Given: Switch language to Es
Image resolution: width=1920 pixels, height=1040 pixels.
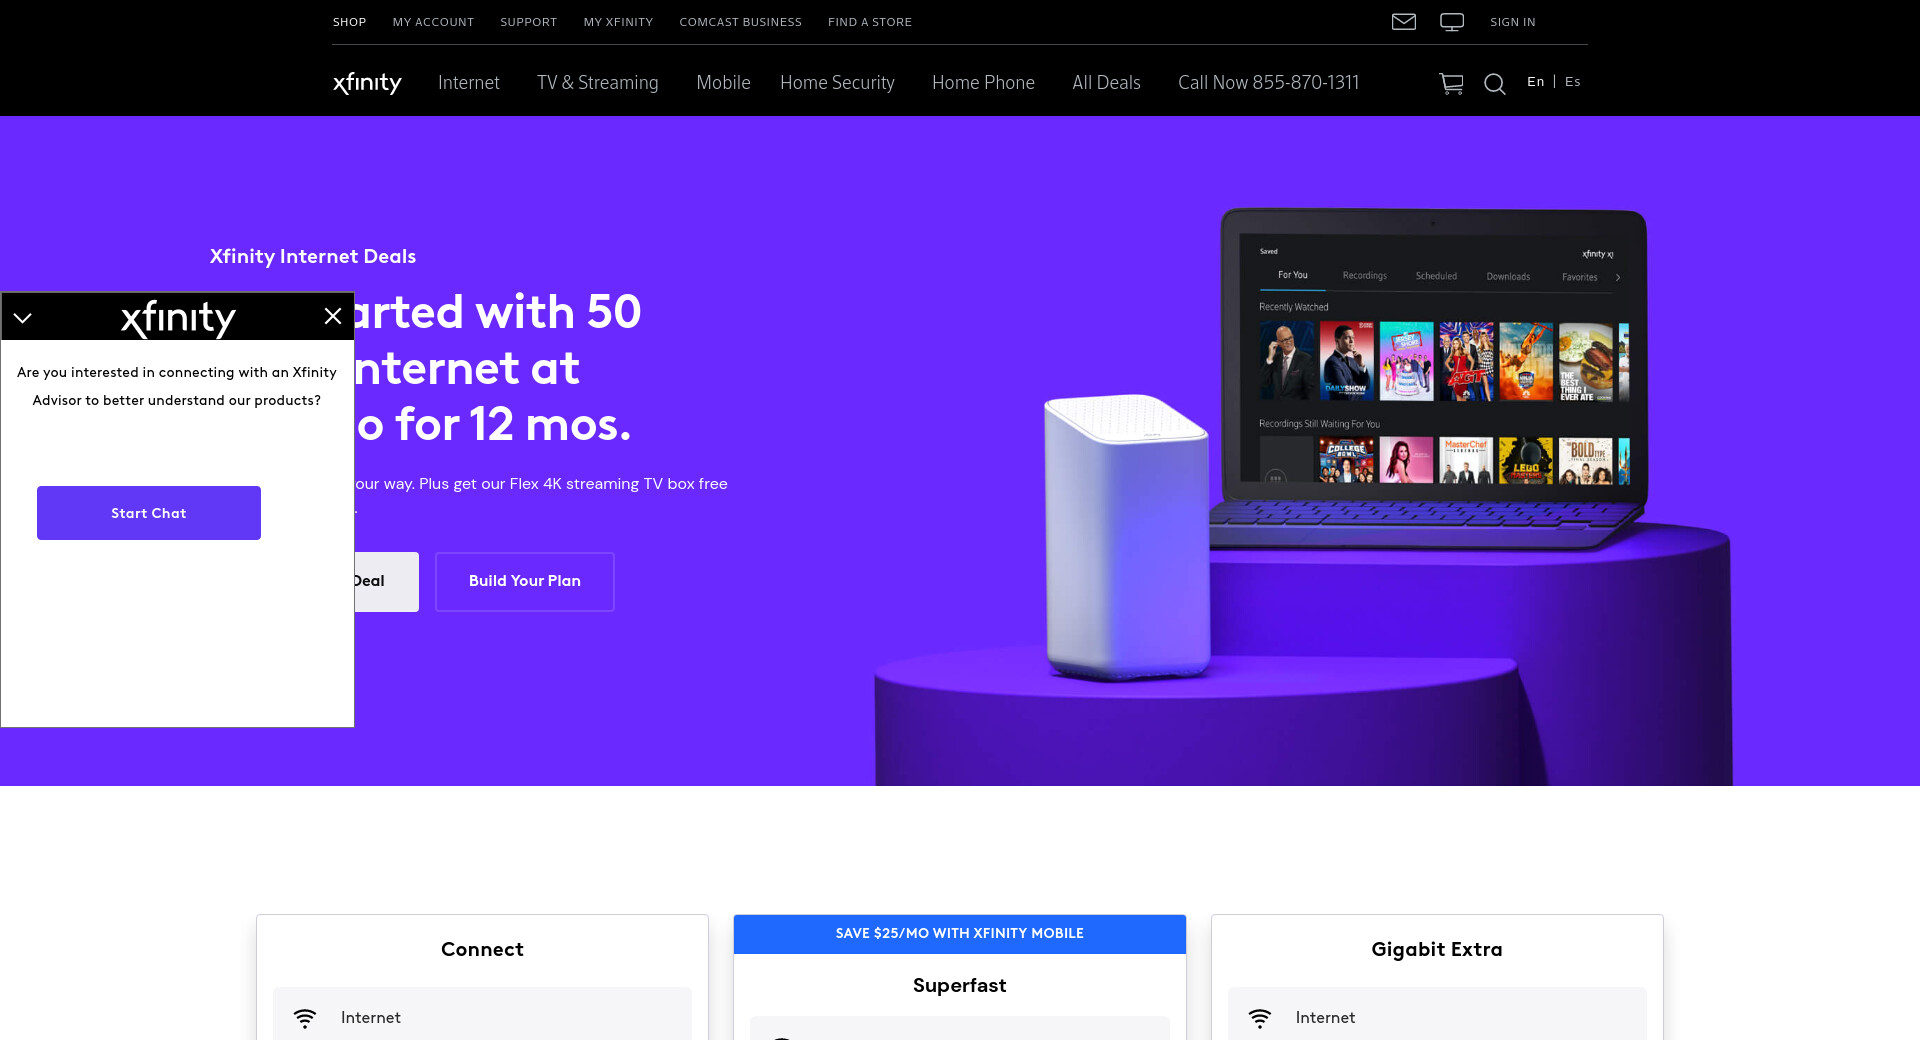Looking at the screenshot, I should coord(1573,82).
